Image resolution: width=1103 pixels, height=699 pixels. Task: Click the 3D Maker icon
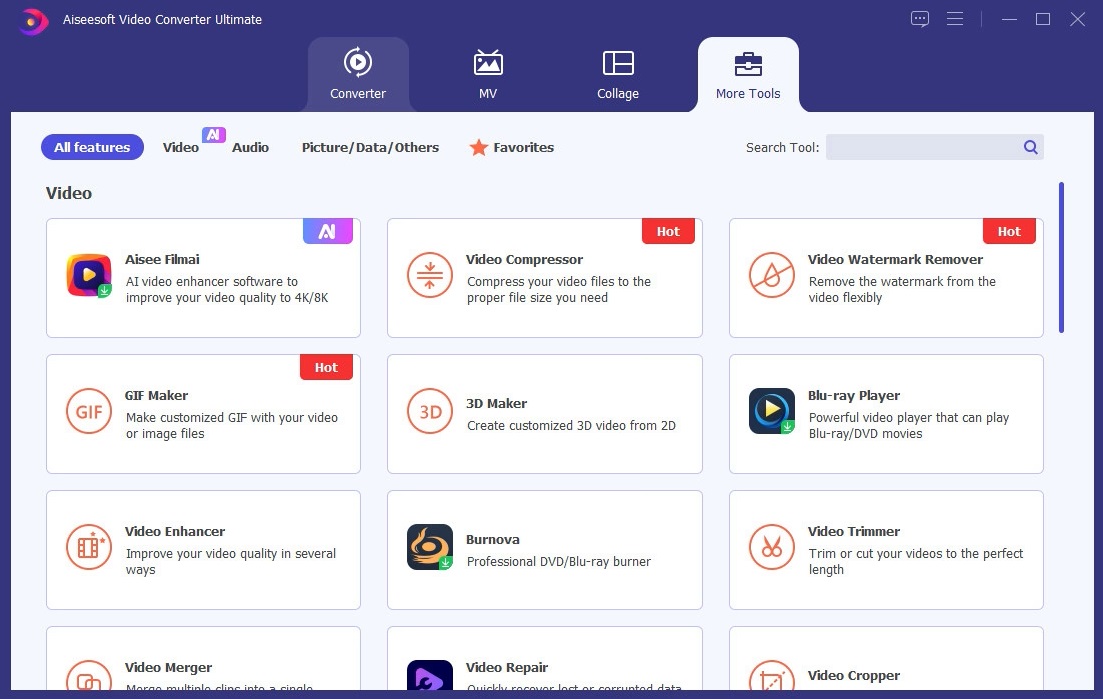pyautogui.click(x=430, y=411)
